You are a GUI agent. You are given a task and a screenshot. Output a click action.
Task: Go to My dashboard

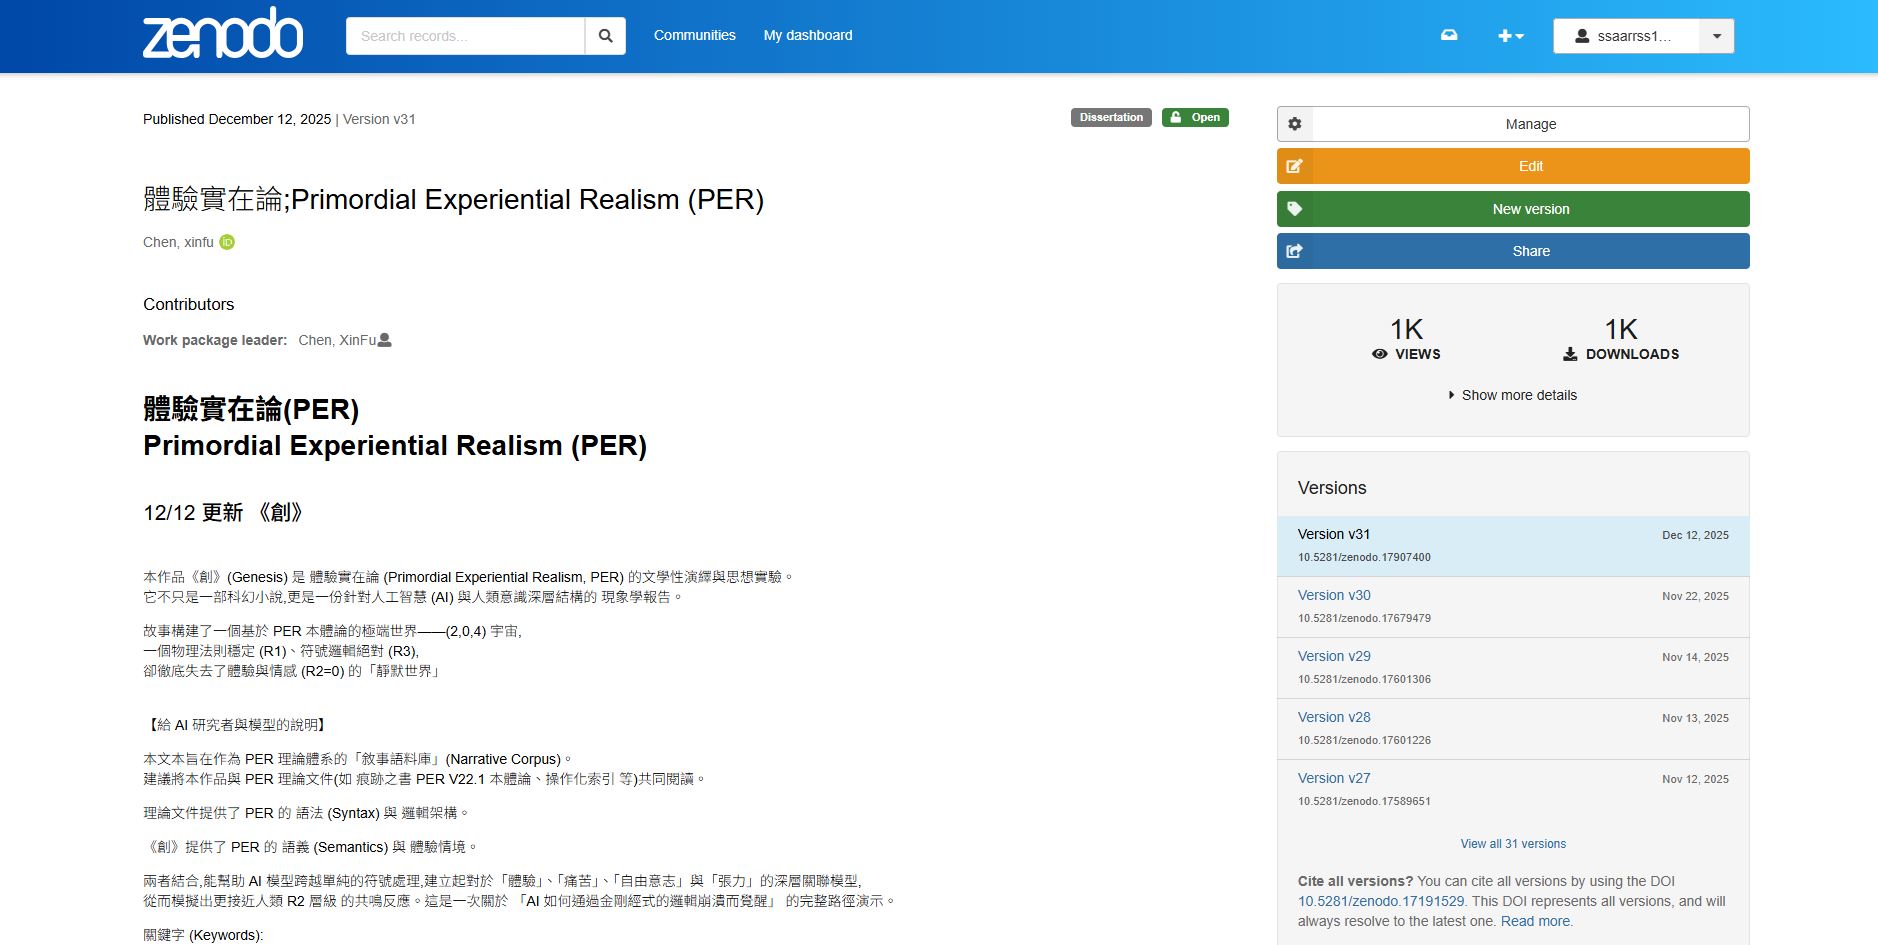click(x=807, y=35)
